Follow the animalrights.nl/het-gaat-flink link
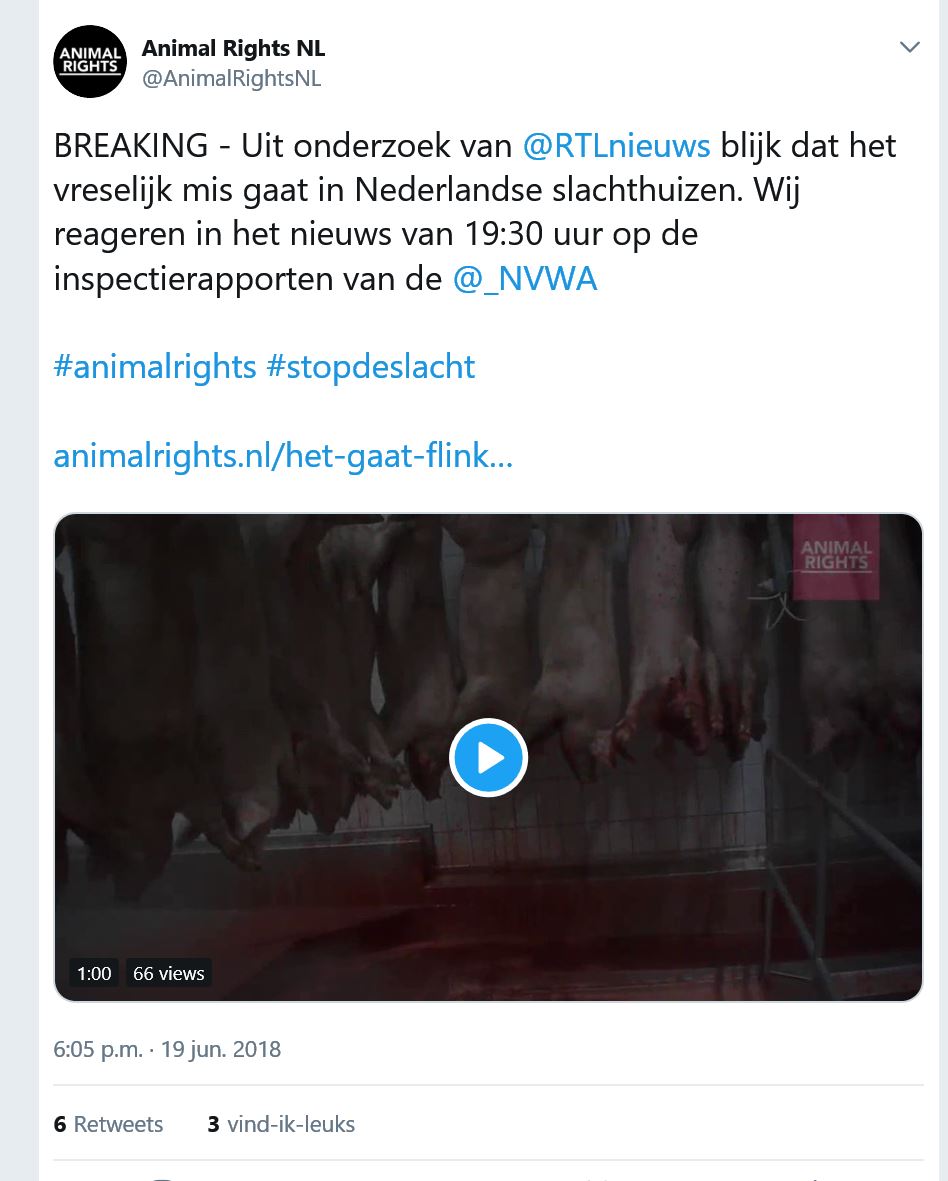This screenshot has width=948, height=1181. (x=283, y=456)
